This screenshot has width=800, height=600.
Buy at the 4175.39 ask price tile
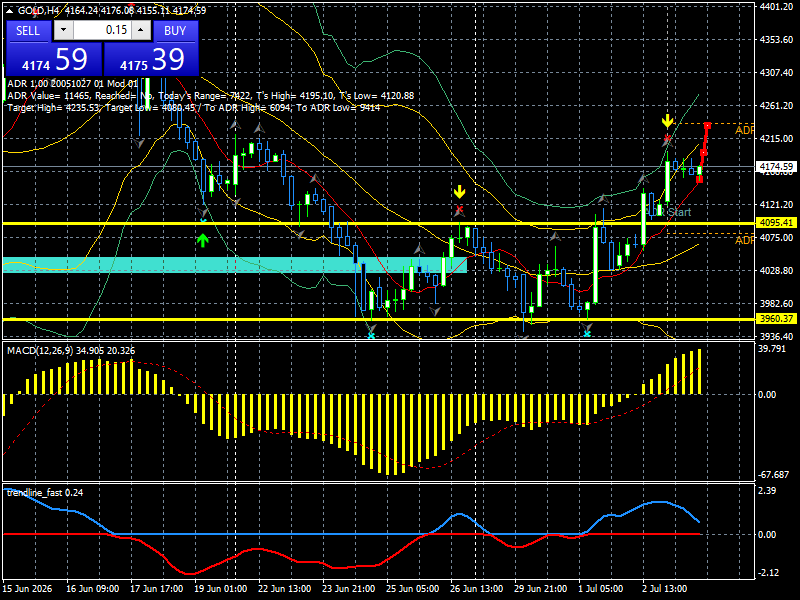[151, 59]
